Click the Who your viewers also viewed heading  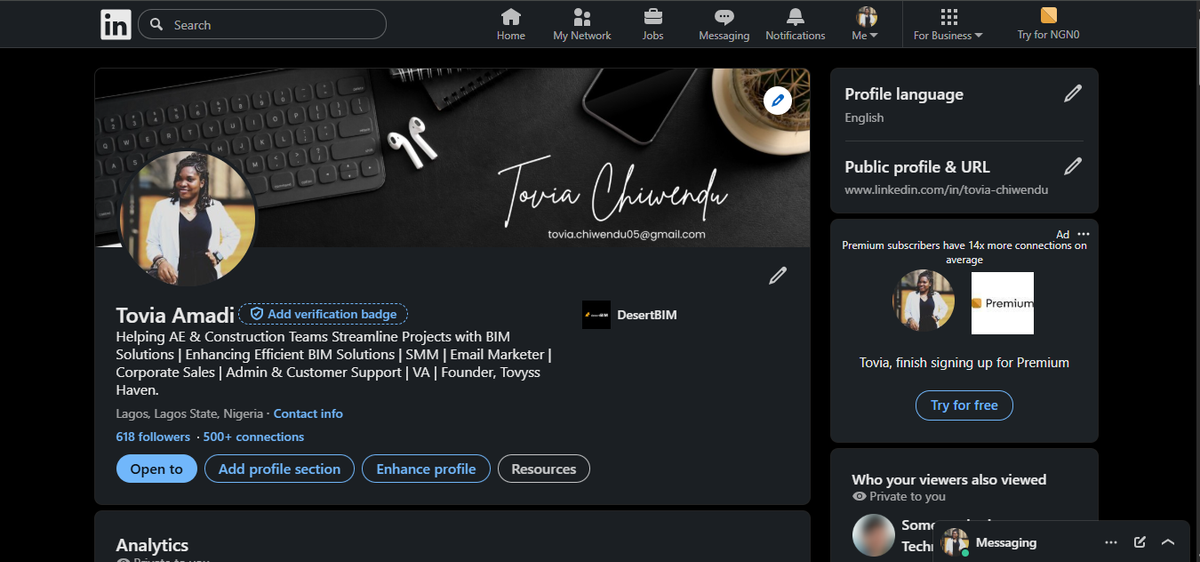[x=949, y=480]
